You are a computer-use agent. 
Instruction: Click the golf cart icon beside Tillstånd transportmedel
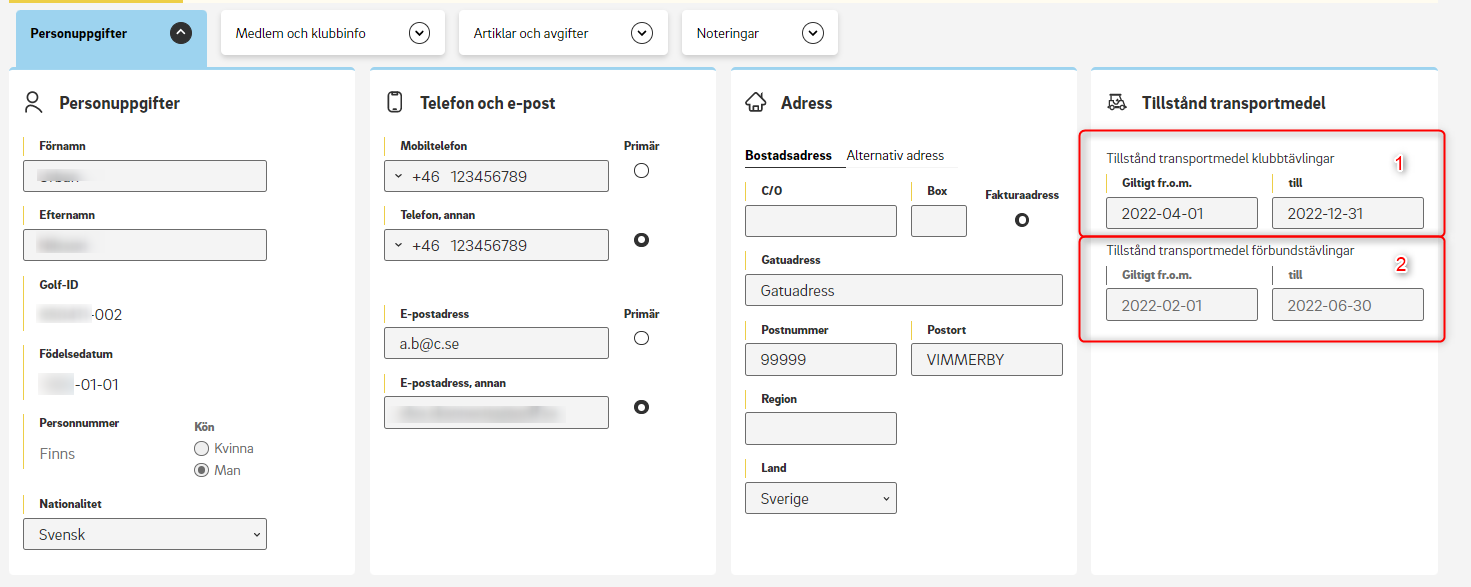coord(1117,102)
